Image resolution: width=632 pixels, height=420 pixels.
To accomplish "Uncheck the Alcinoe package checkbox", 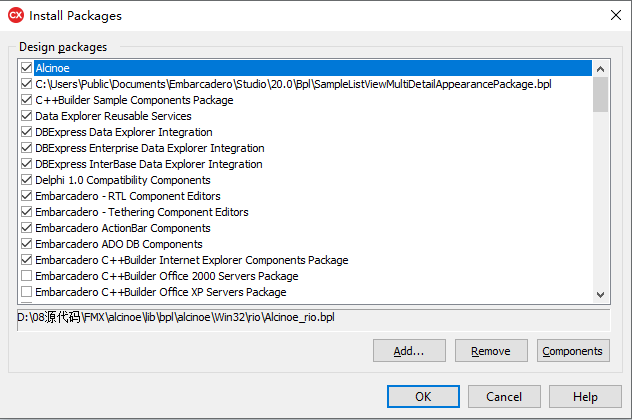I will coord(26,68).
